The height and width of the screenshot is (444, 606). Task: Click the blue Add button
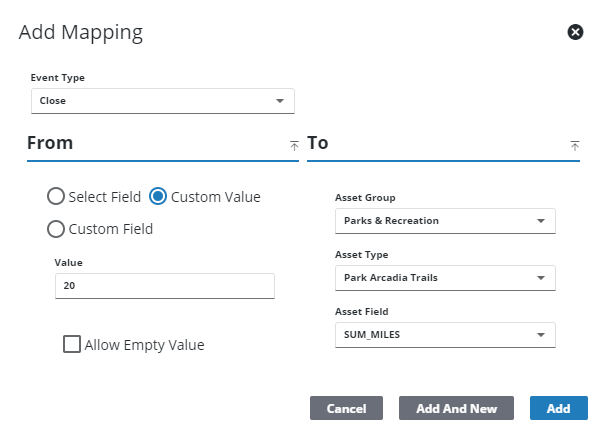(x=558, y=408)
